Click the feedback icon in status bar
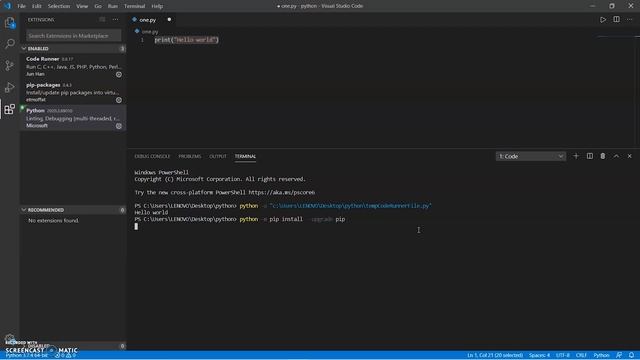640x360 pixels. click(619, 356)
